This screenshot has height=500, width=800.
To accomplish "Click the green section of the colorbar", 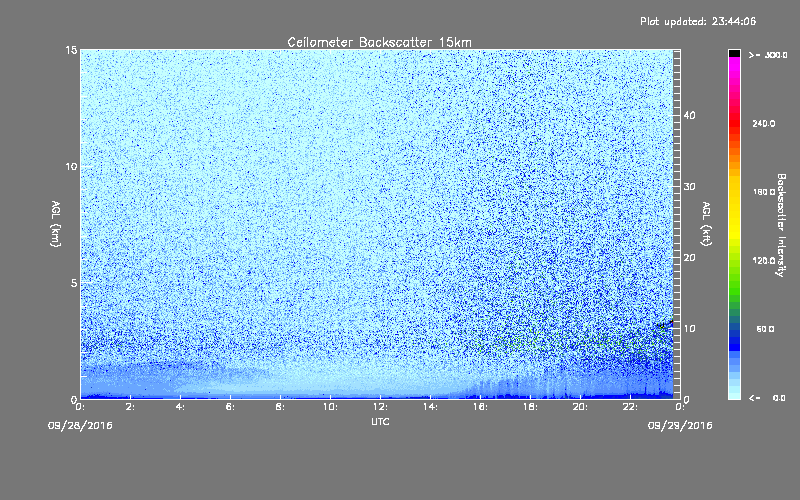I will point(734,281).
